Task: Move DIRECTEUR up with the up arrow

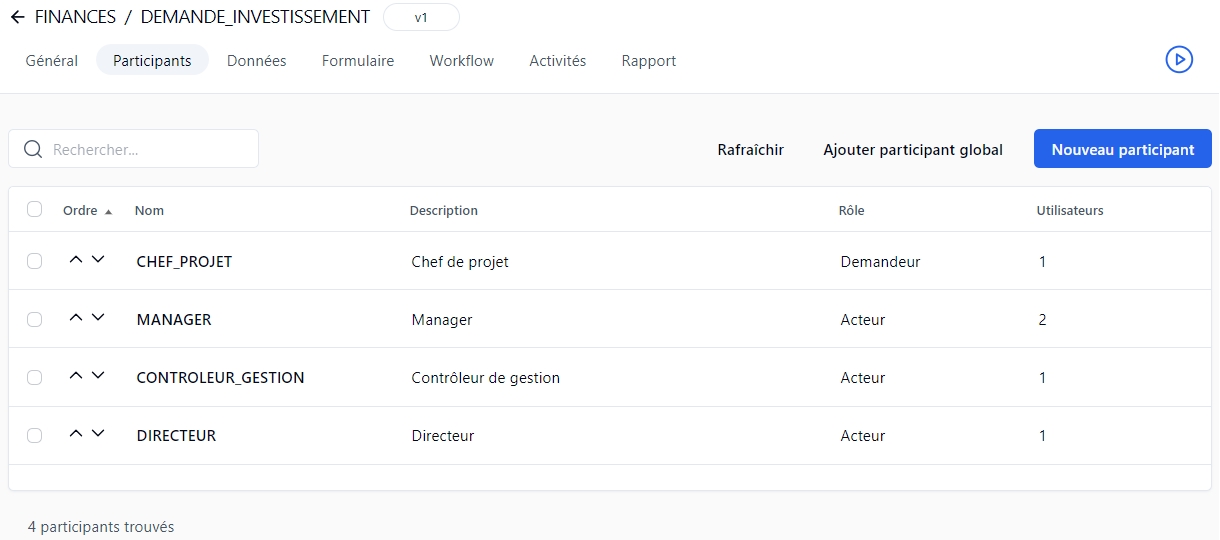Action: 76,434
